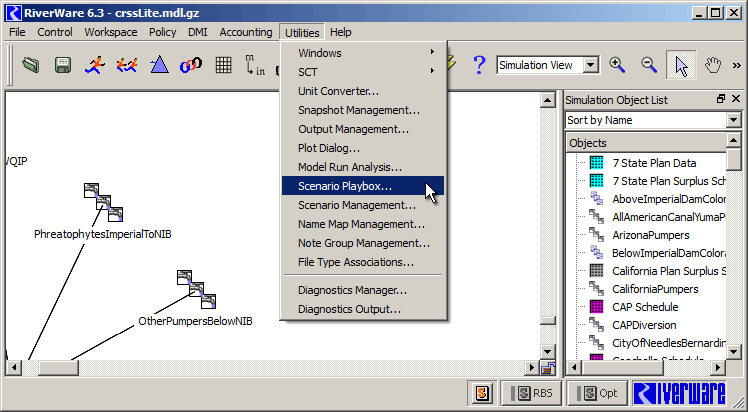Choose Output Management... from the menu
This screenshot has height=412, width=748.
coord(363,129)
